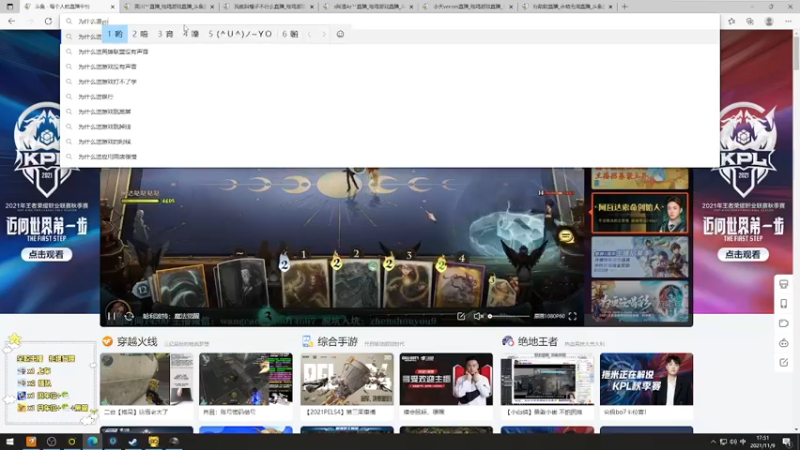
Task: Adjust the player volume slider
Action: click(509, 316)
